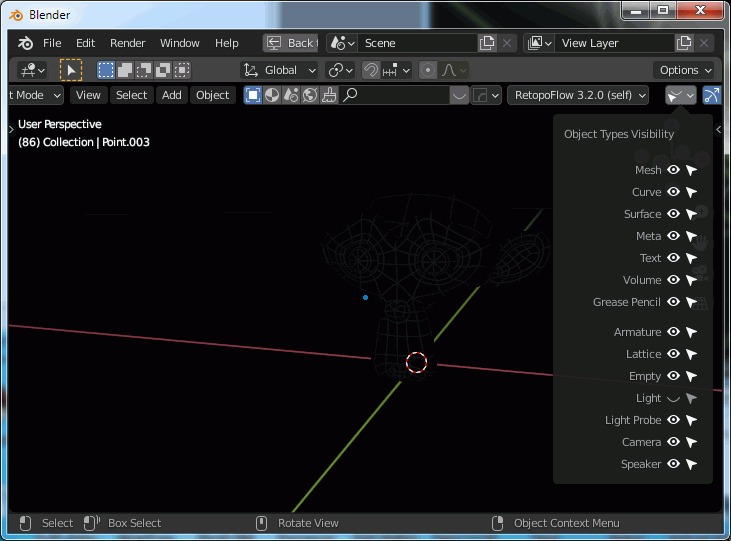Image resolution: width=731 pixels, height=541 pixels.
Task: Expand the sidebar with right-edge arrow
Action: tap(718, 130)
